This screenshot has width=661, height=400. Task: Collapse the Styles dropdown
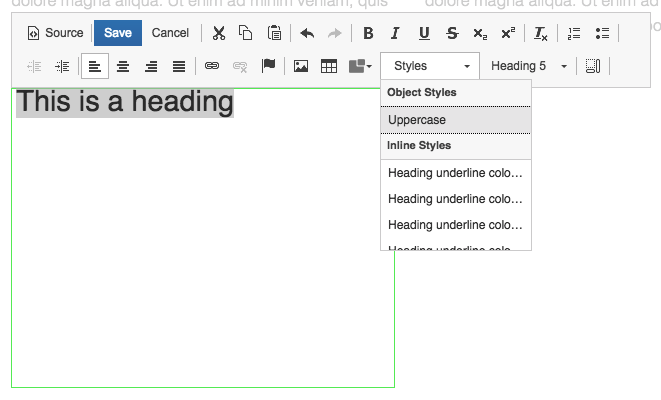430,66
